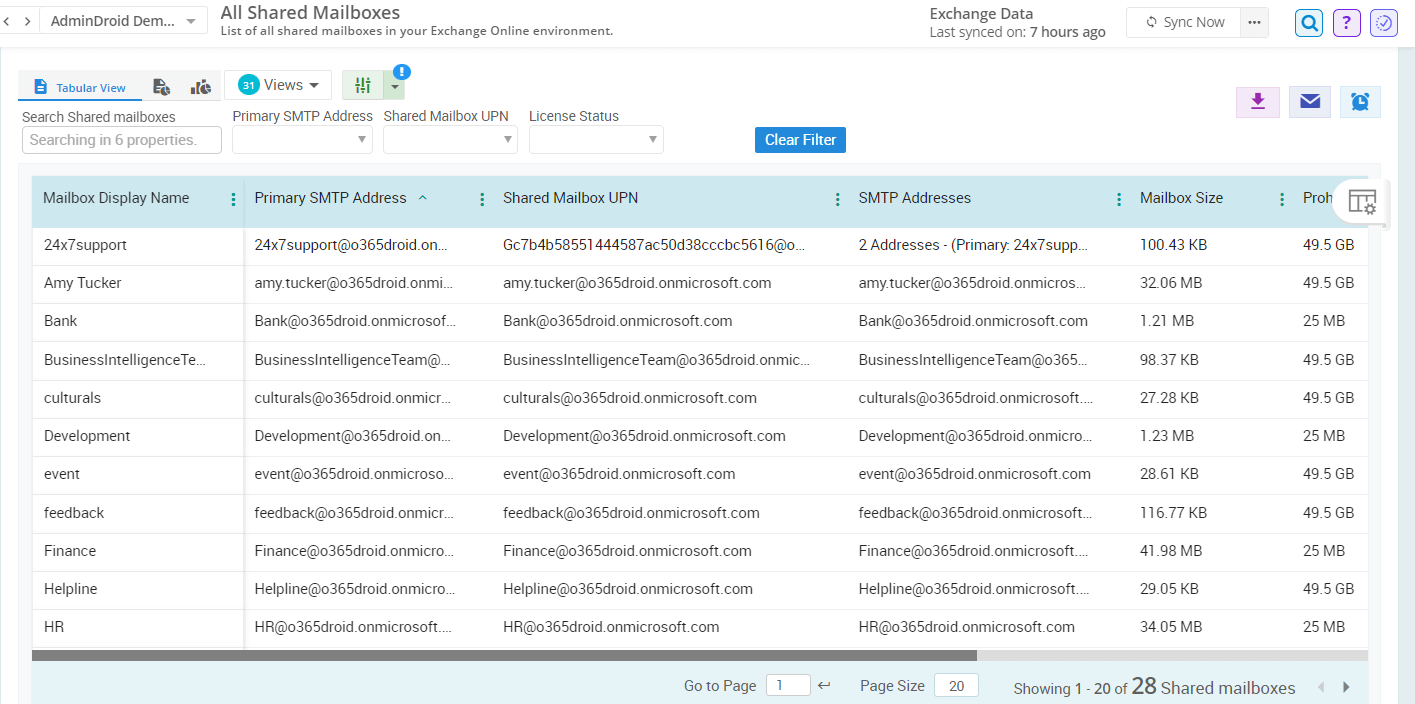Click the horizontal table scrollbar
This screenshot has height=704, width=1415.
click(x=504, y=656)
